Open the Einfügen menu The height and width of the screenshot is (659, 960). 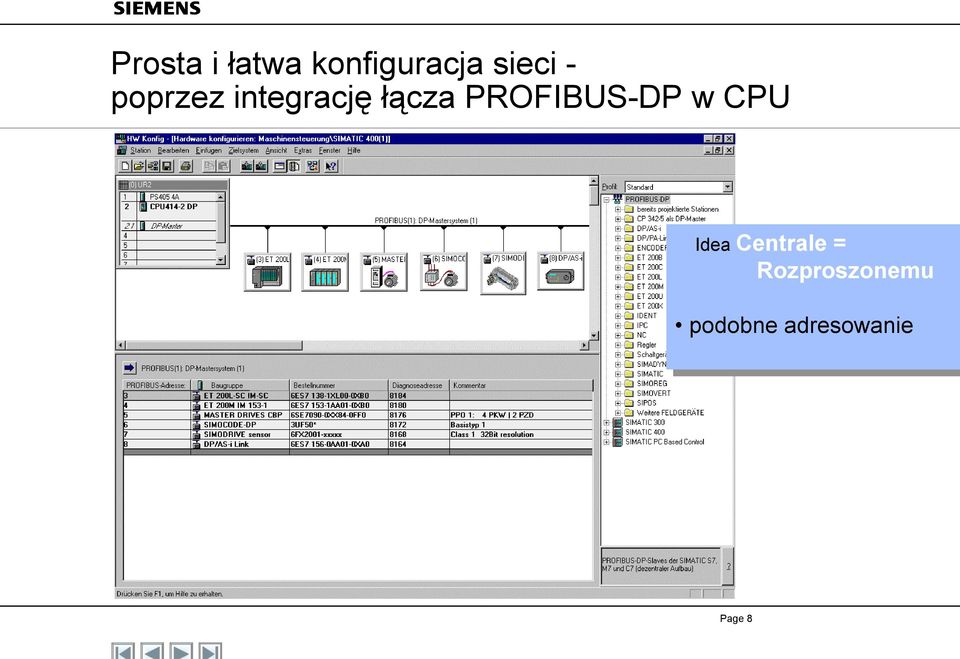[x=209, y=151]
